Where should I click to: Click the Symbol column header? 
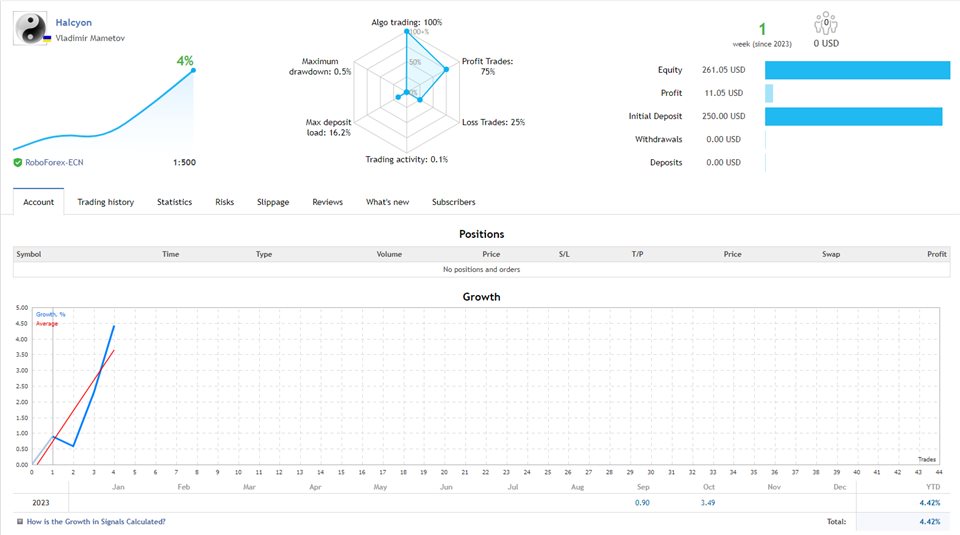click(x=28, y=254)
